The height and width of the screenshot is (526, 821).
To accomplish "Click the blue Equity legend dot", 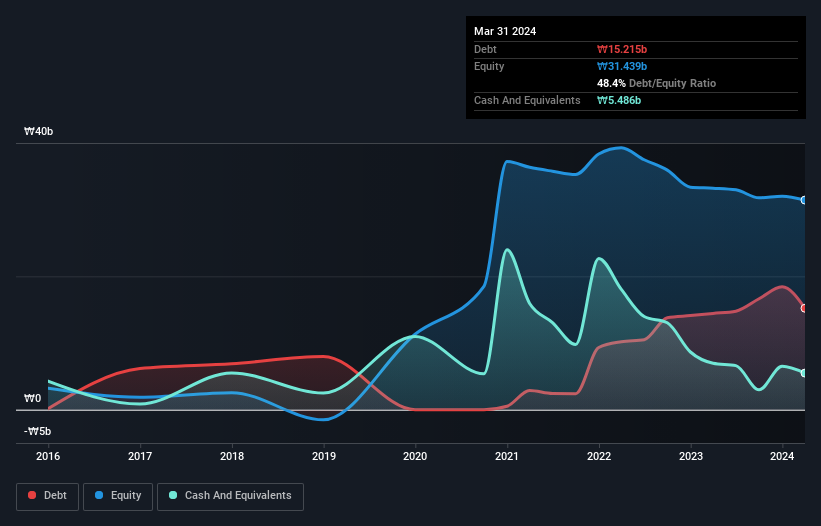I will [99, 495].
